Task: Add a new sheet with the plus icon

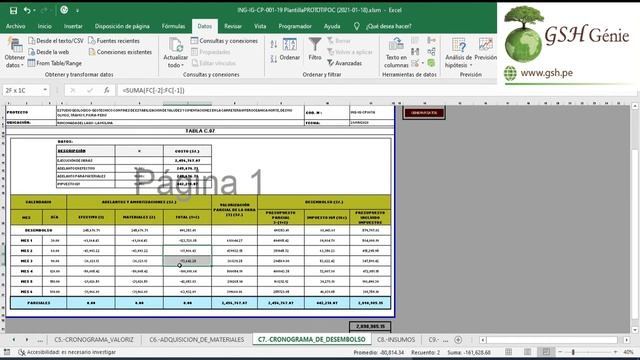Action: [x=458, y=340]
